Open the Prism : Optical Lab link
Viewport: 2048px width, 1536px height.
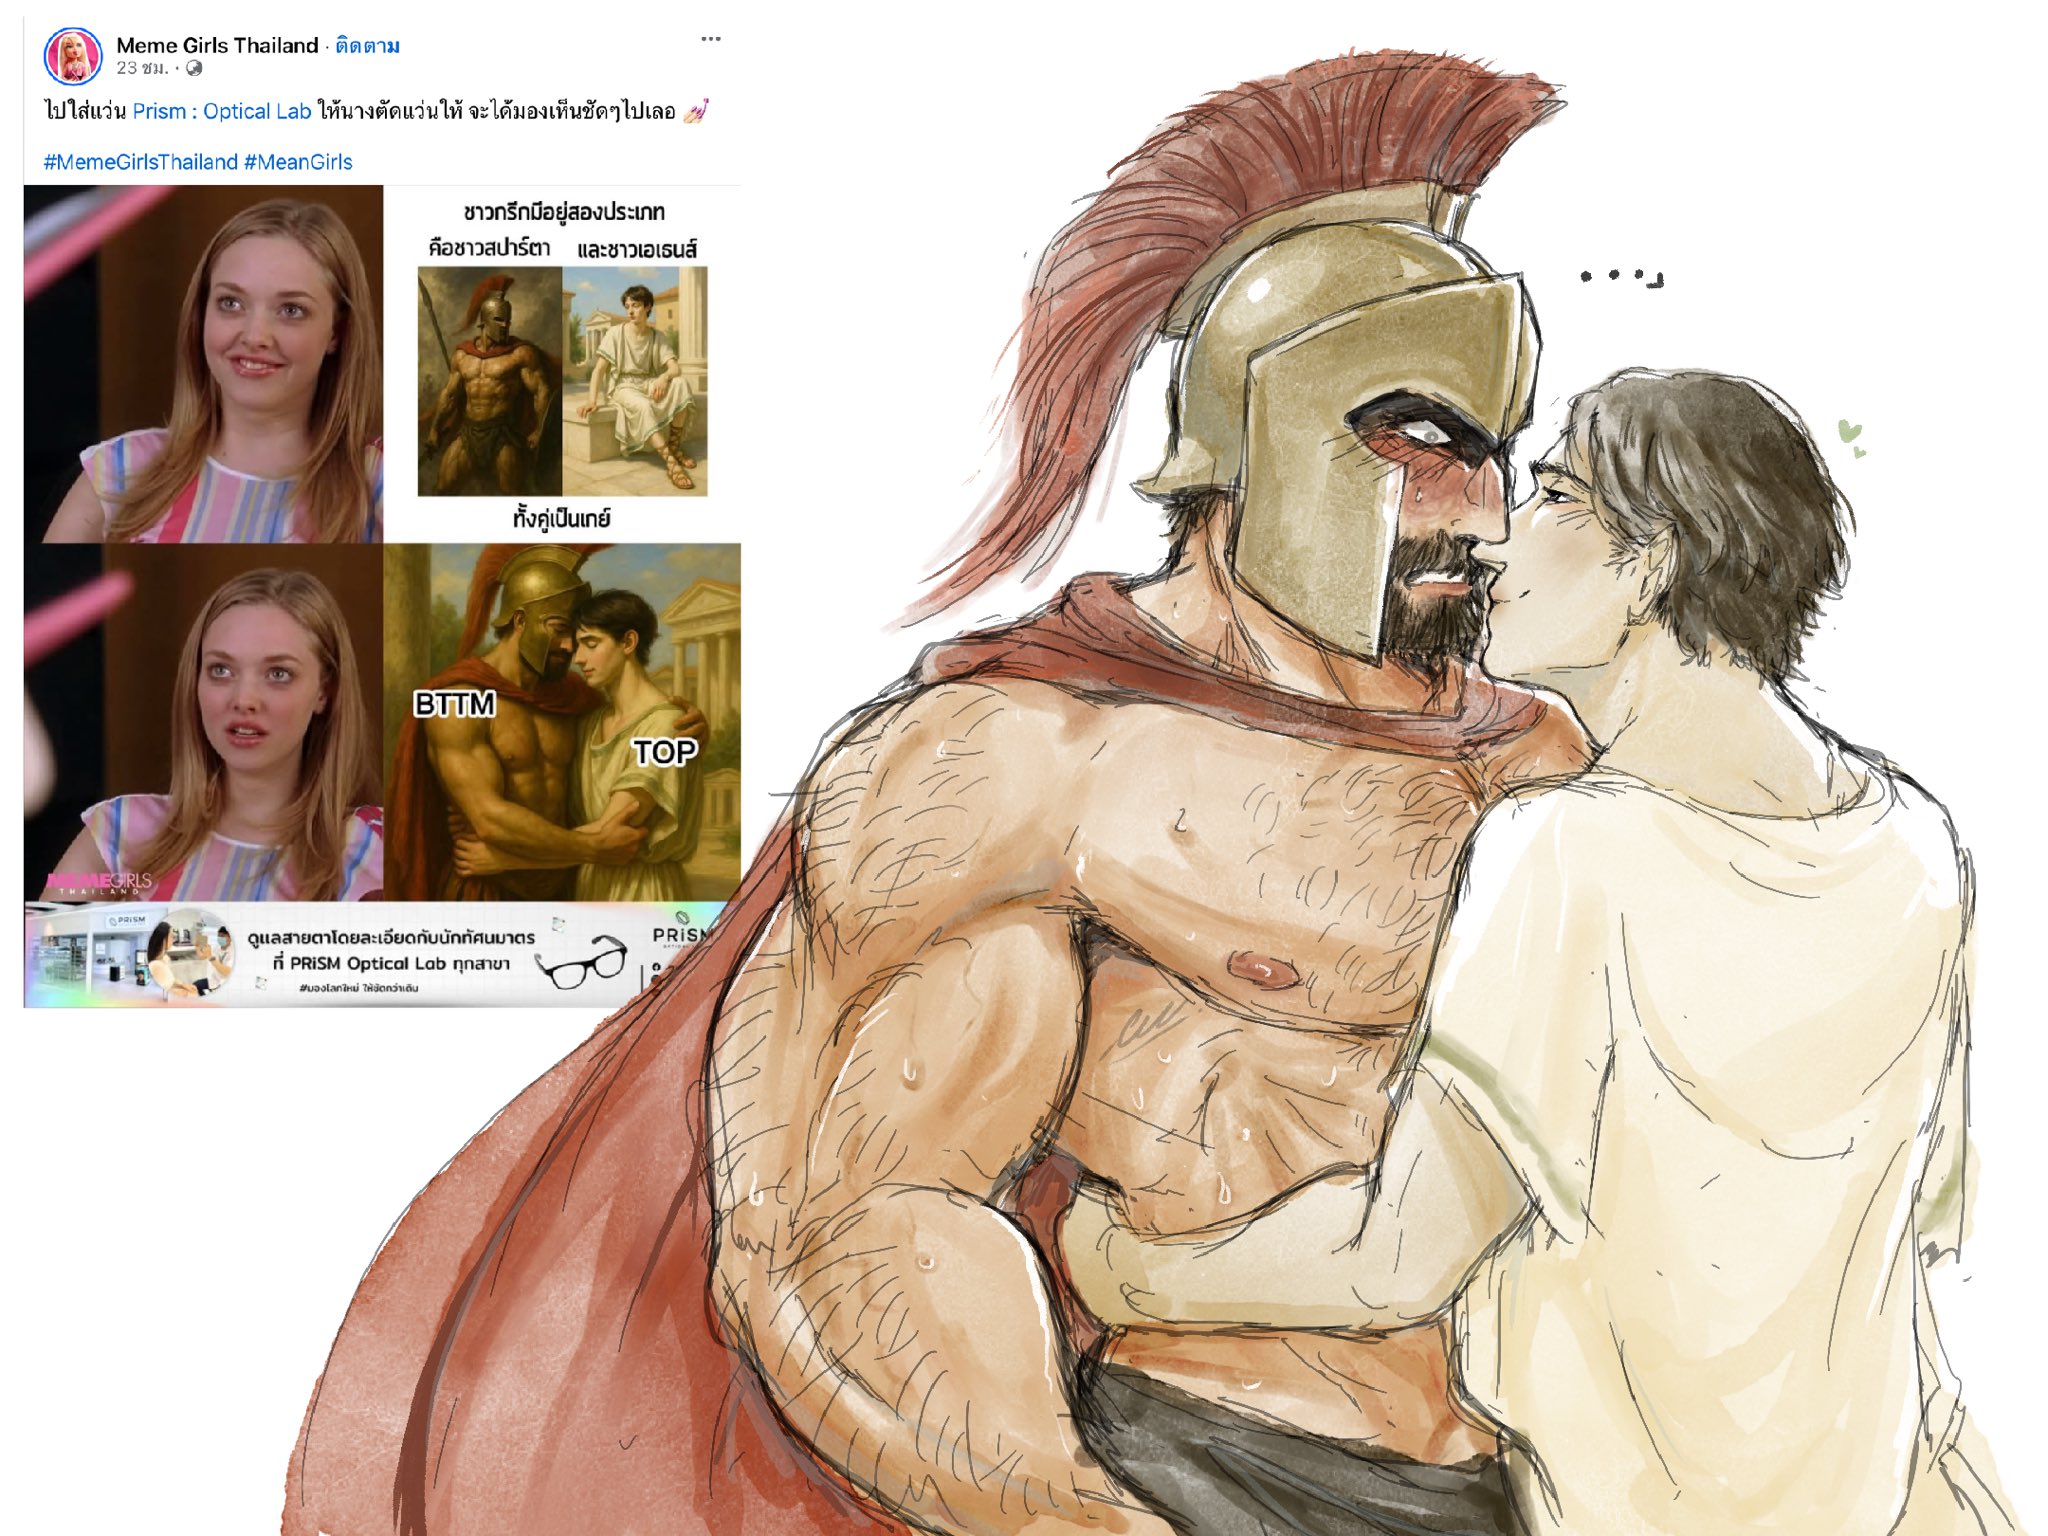[222, 111]
